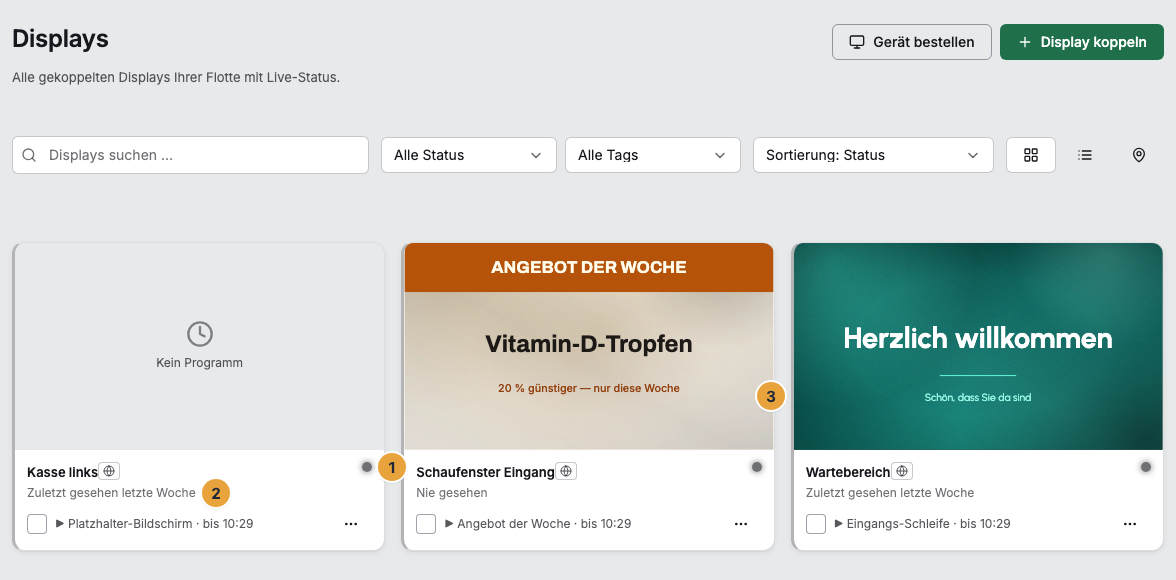The height and width of the screenshot is (580, 1176).
Task: Click Display koppeln button
Action: click(x=1082, y=42)
